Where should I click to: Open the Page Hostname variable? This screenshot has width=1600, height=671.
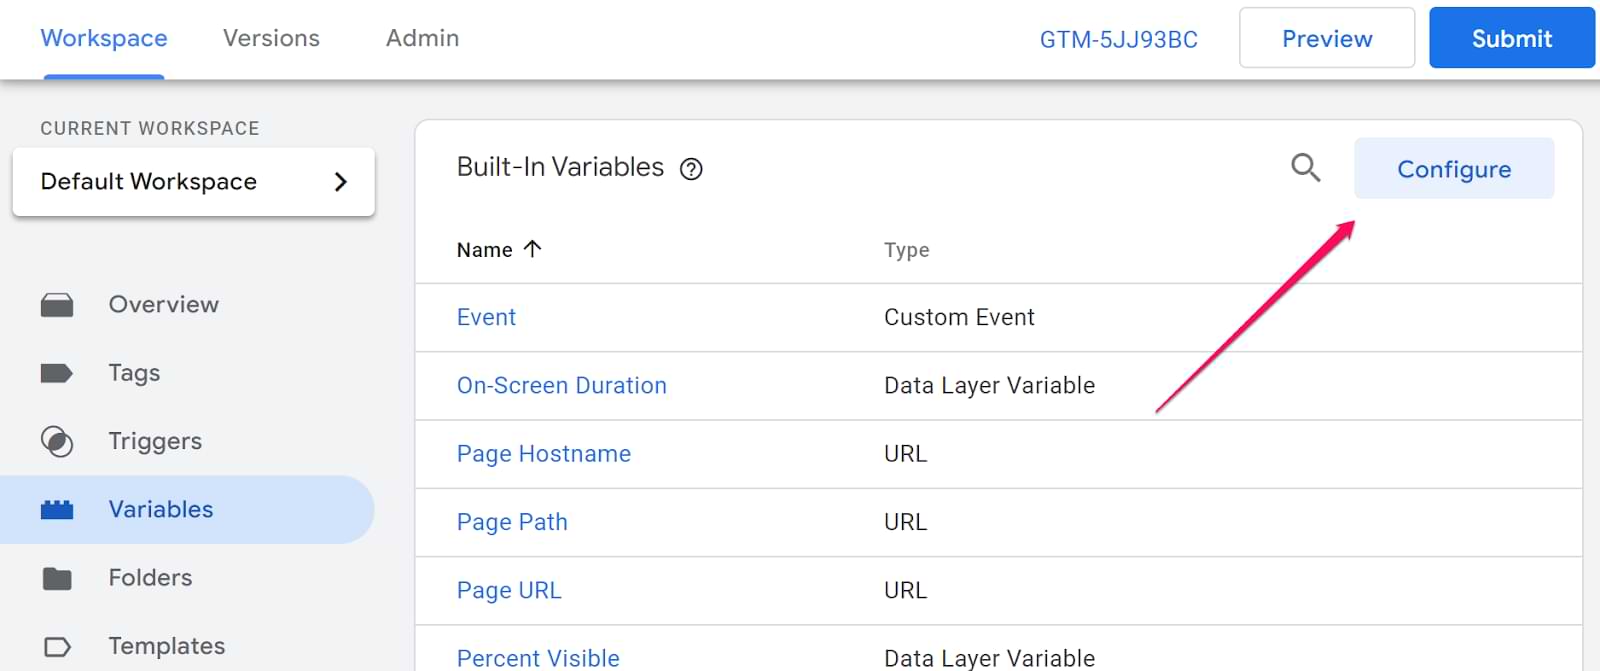tap(543, 454)
